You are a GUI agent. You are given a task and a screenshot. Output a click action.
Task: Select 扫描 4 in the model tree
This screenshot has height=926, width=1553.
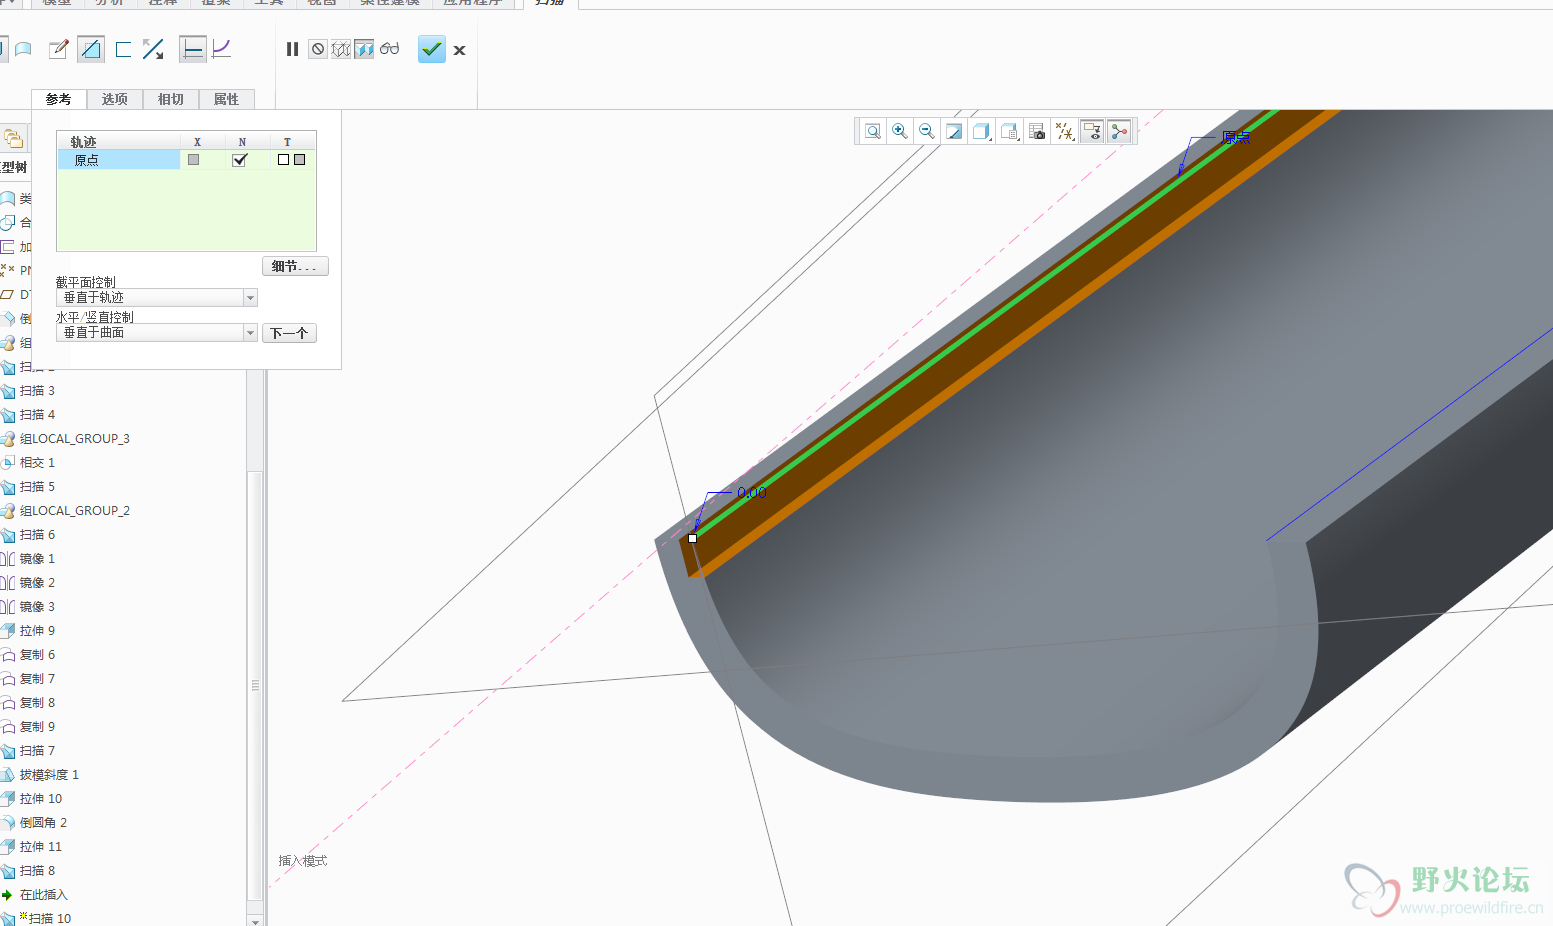pos(37,415)
